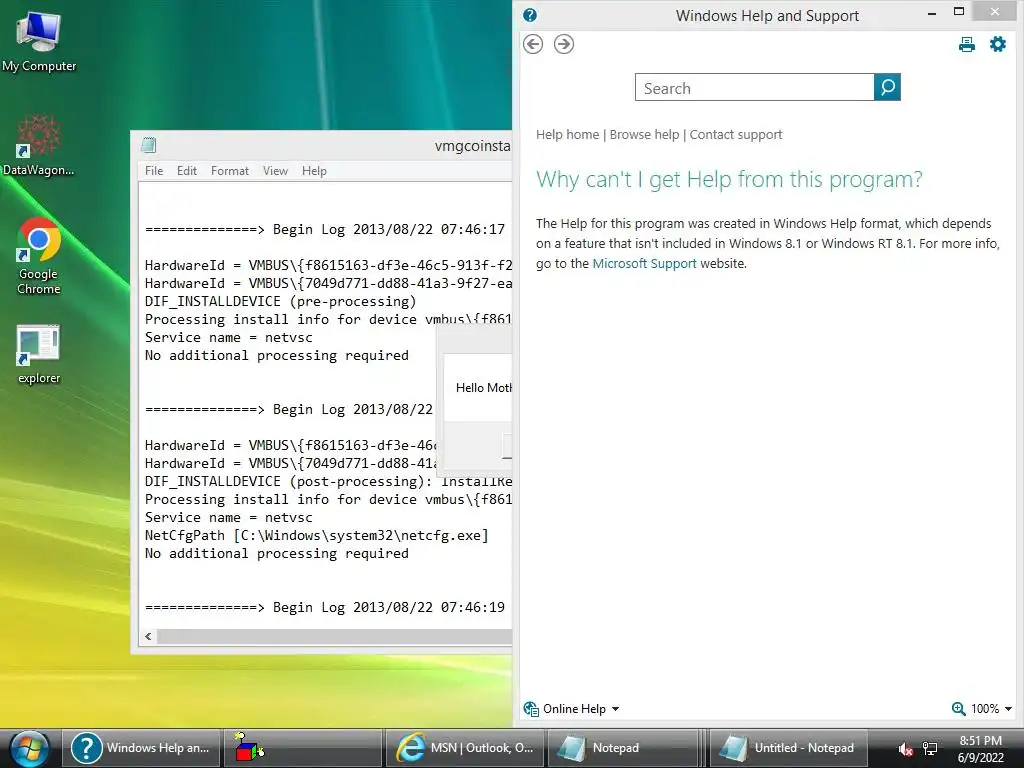1024x768 pixels.
Task: Click the Notepad horizontal scrollbar track
Action: (x=334, y=636)
